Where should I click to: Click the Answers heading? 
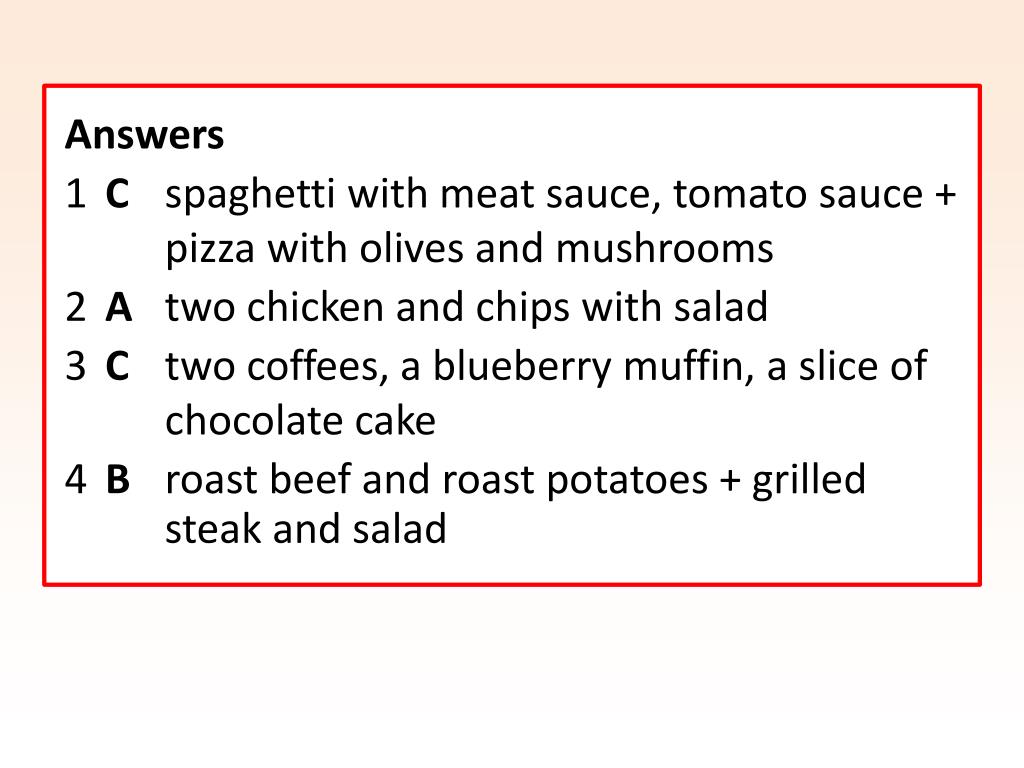point(144,135)
